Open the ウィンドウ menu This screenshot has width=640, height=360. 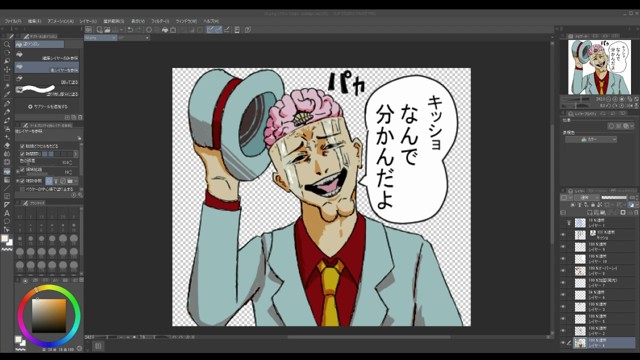[186, 21]
